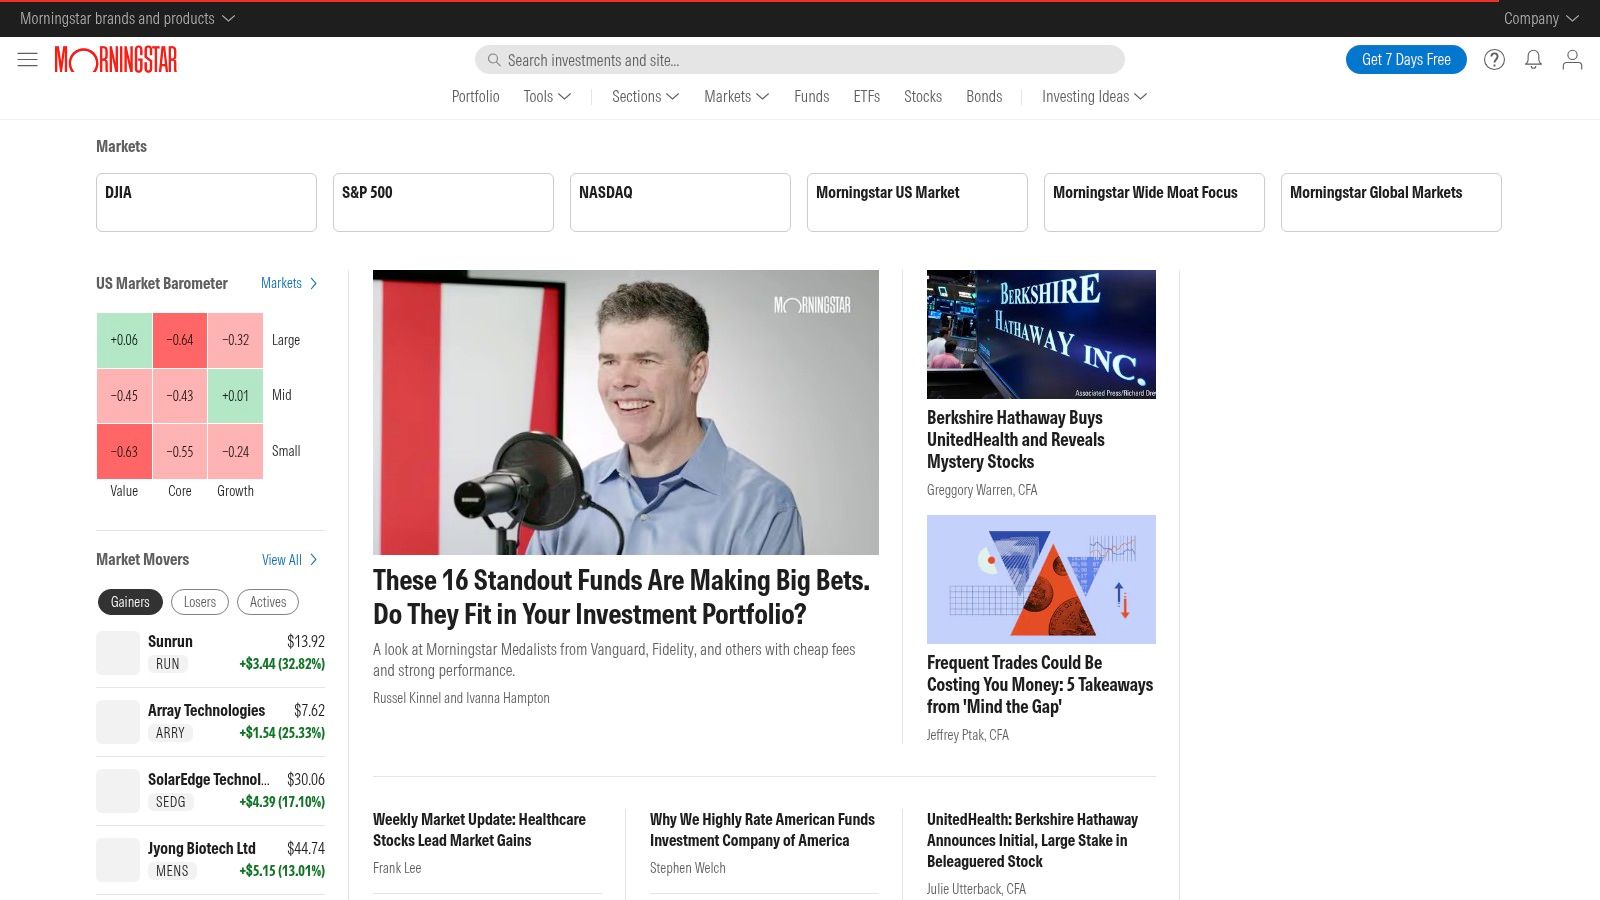Click the chevron beside the Markets link
The height and width of the screenshot is (900, 1600).
pyautogui.click(x=314, y=283)
